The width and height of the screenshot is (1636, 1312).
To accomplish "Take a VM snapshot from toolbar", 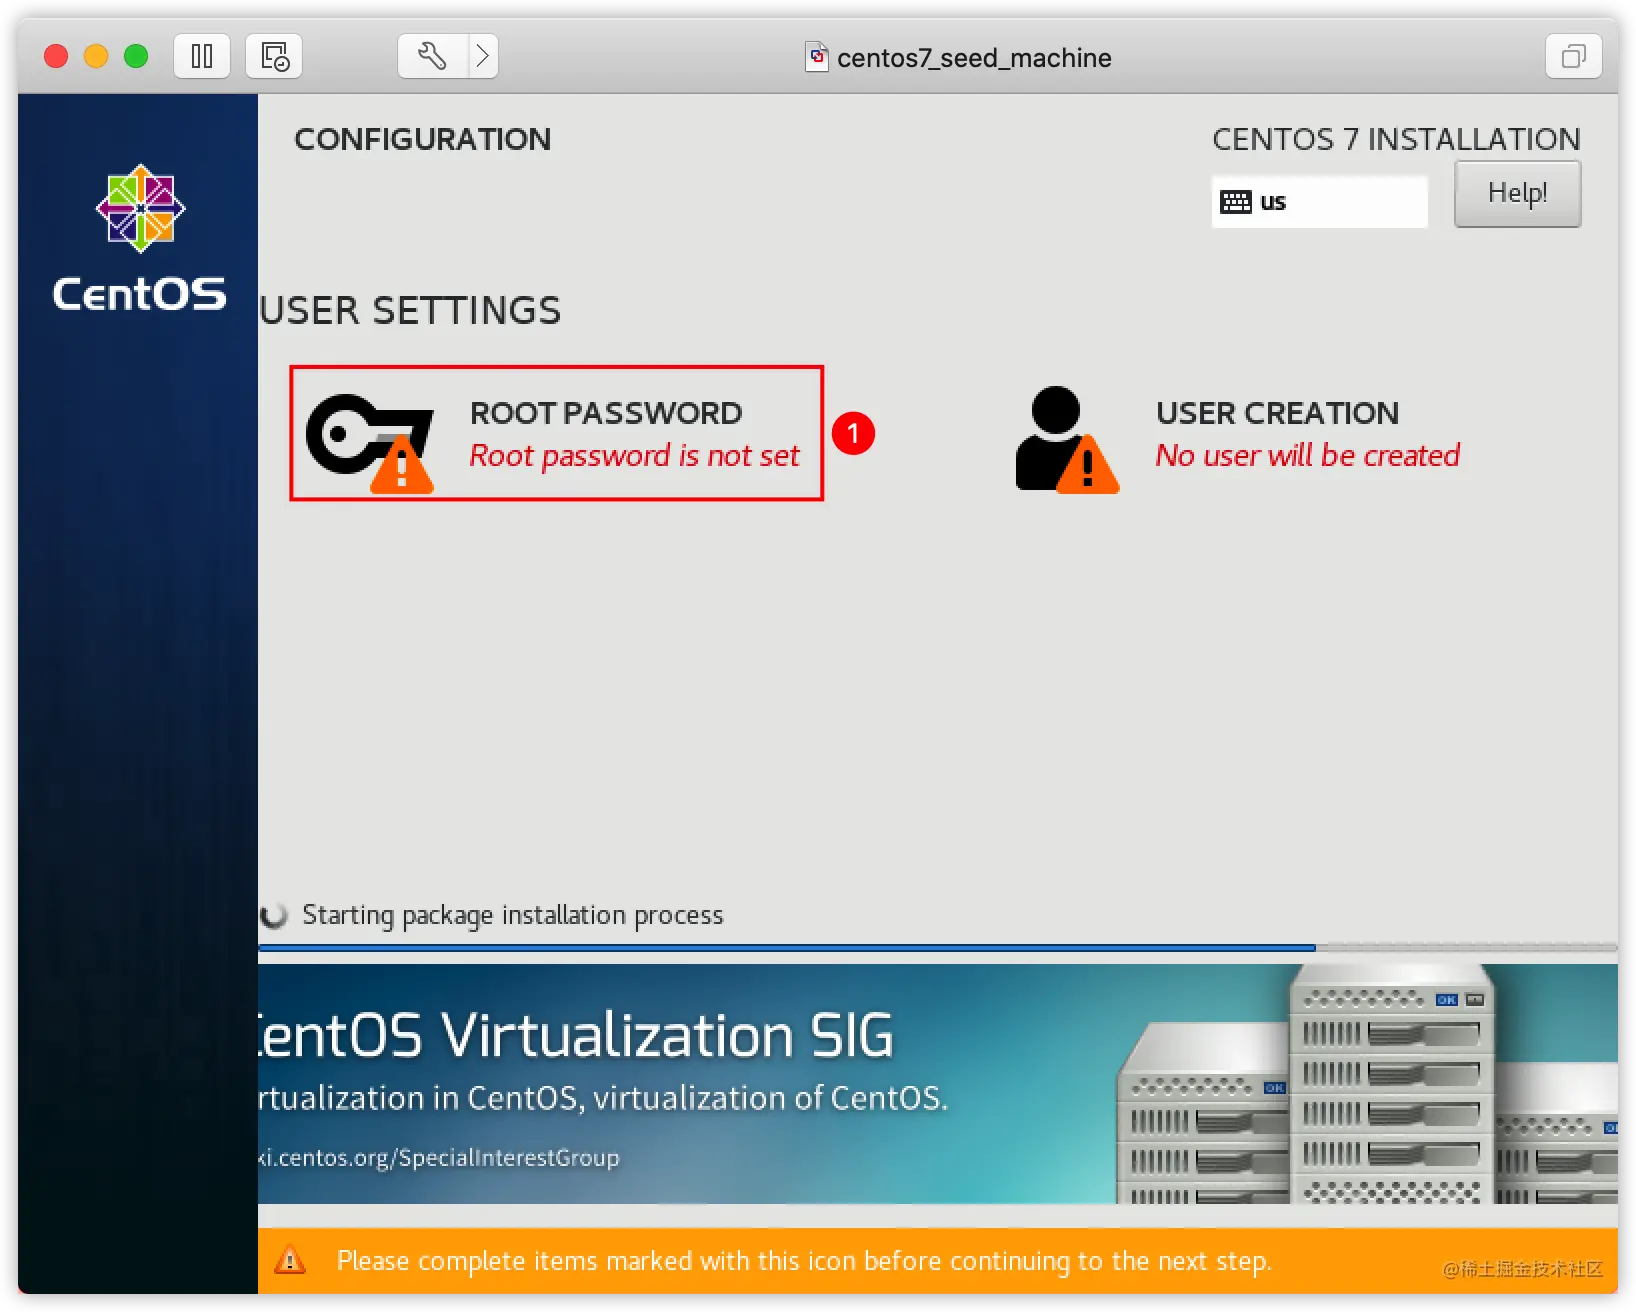I will pos(274,56).
